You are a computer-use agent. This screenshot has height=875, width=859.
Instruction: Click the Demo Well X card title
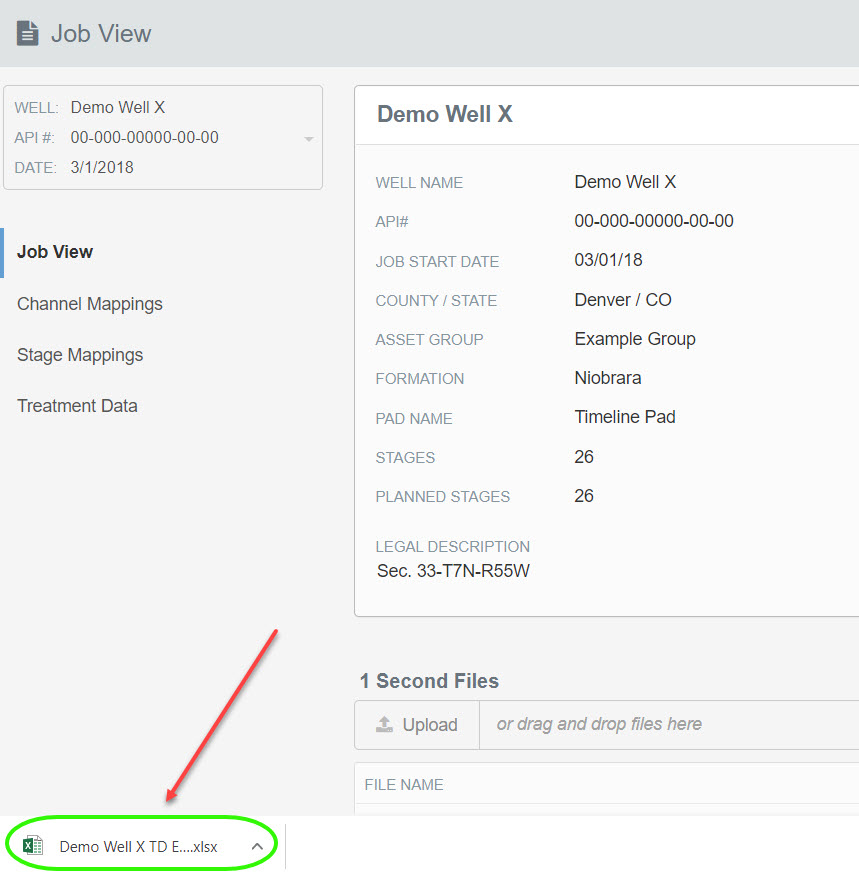(x=445, y=114)
